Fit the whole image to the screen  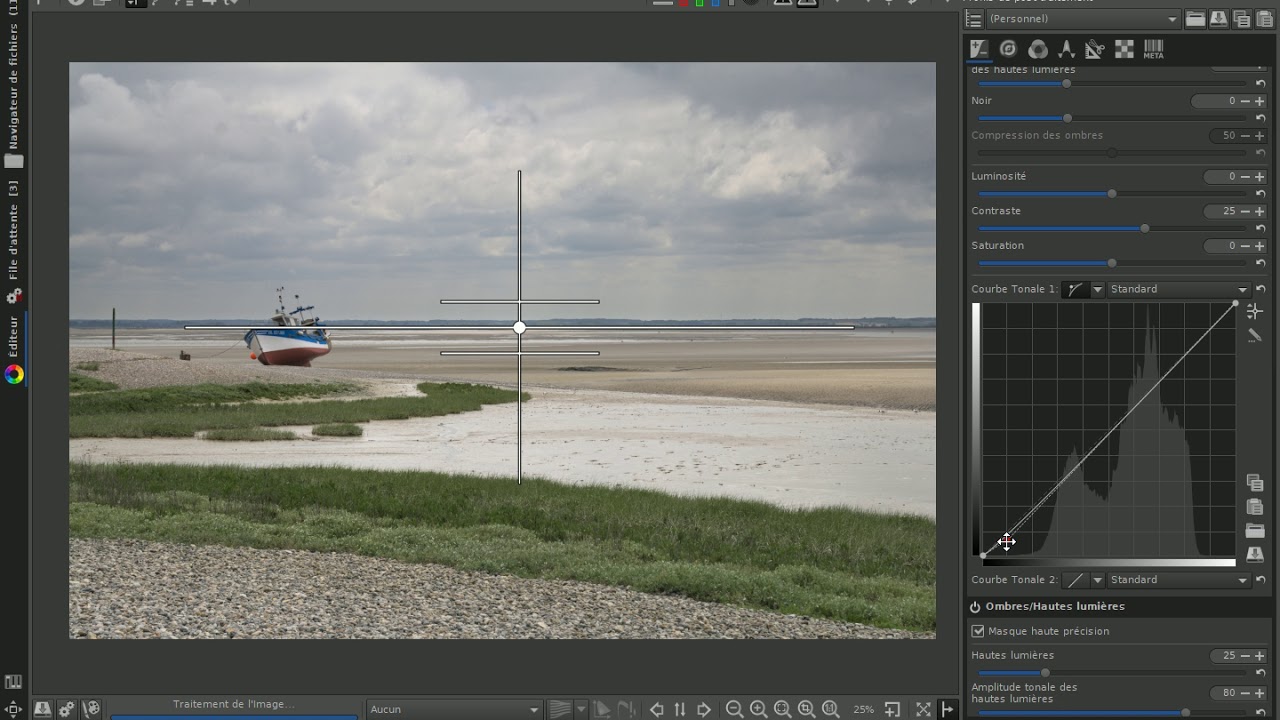(x=782, y=709)
